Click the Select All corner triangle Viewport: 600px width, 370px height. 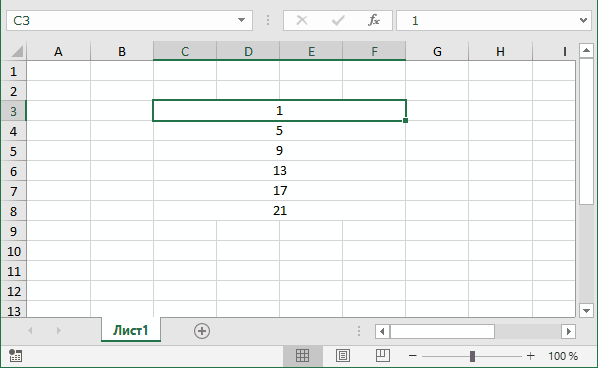14,51
